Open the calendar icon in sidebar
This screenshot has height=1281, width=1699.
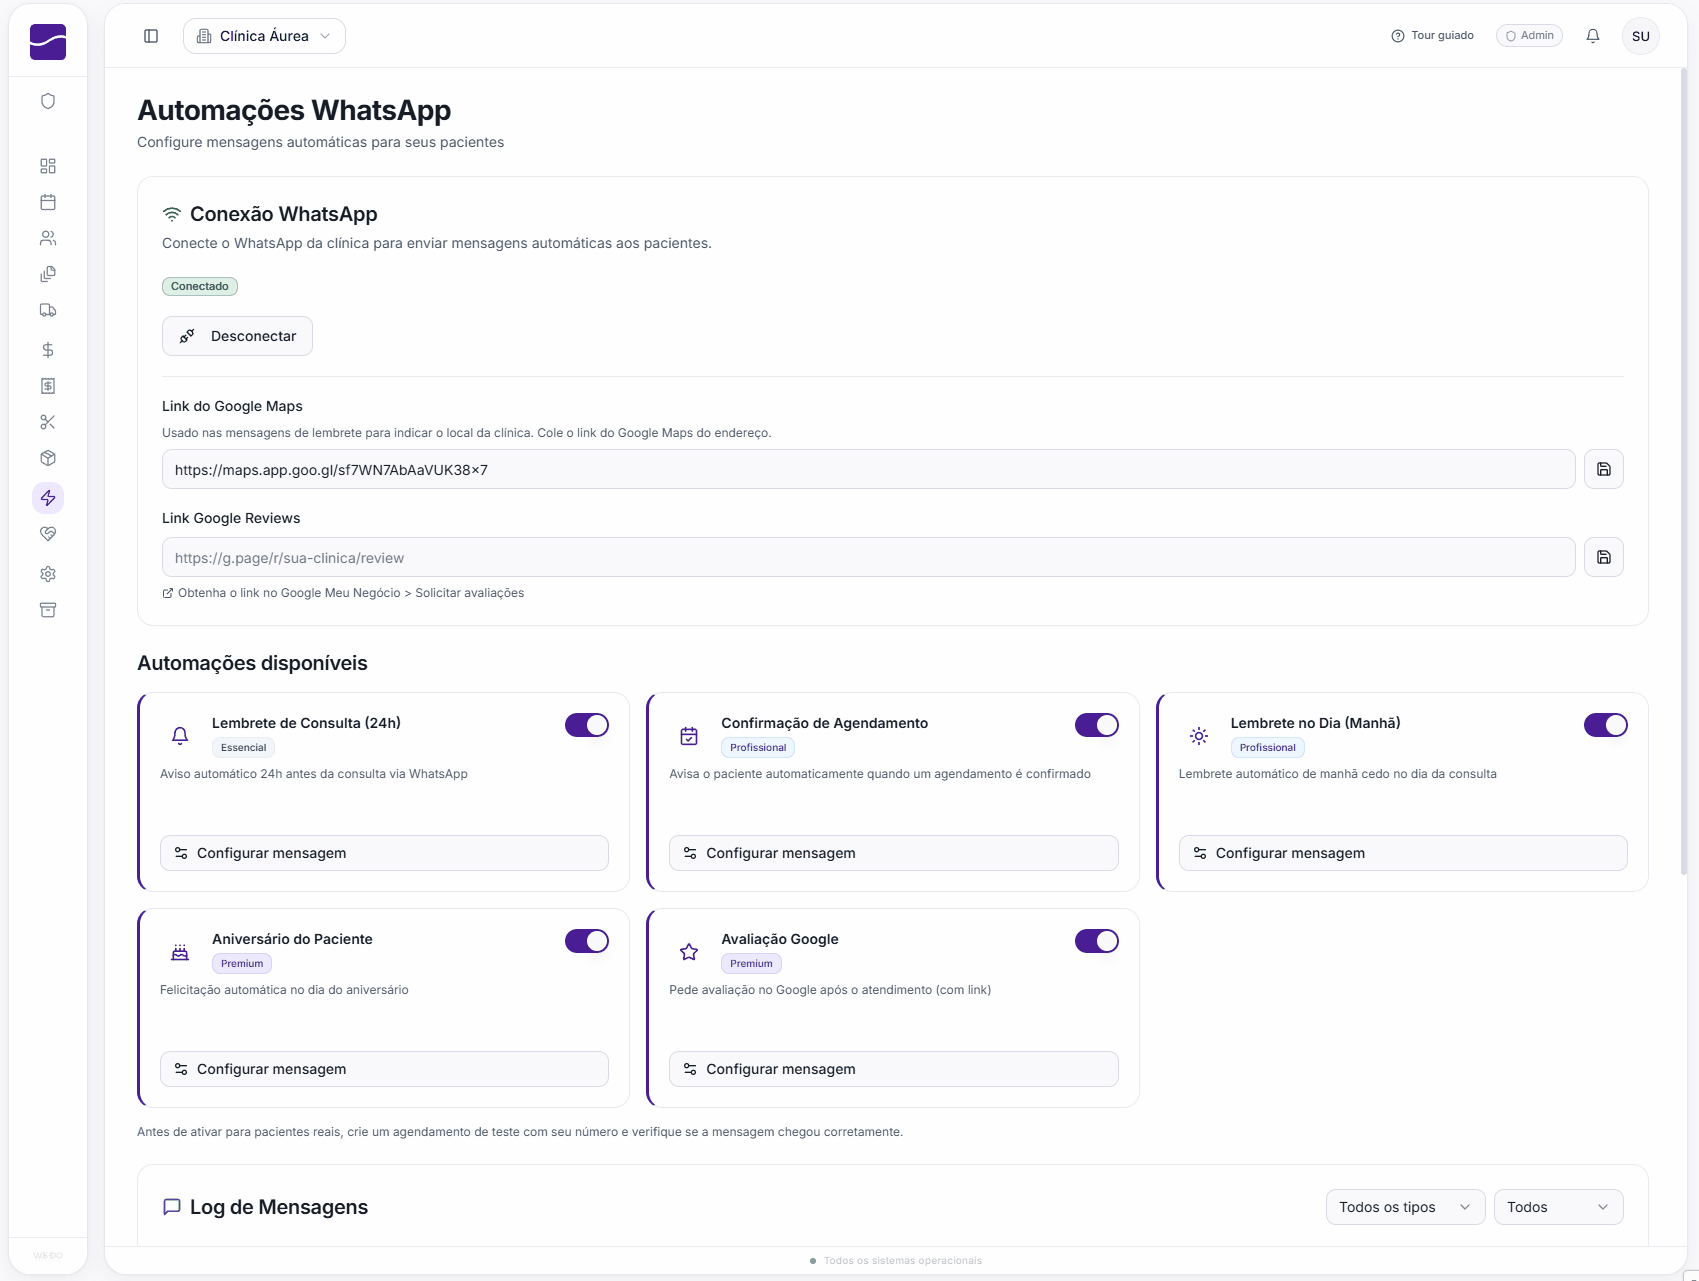(48, 202)
